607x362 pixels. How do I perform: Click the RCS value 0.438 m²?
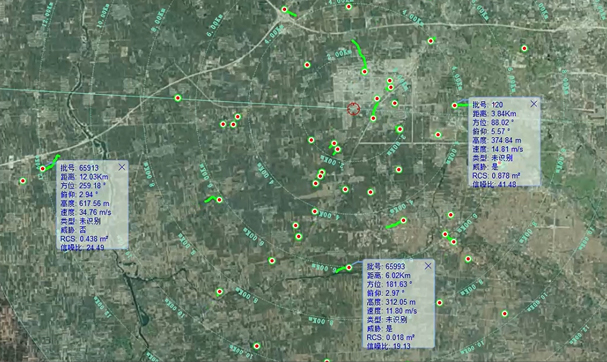pos(94,239)
